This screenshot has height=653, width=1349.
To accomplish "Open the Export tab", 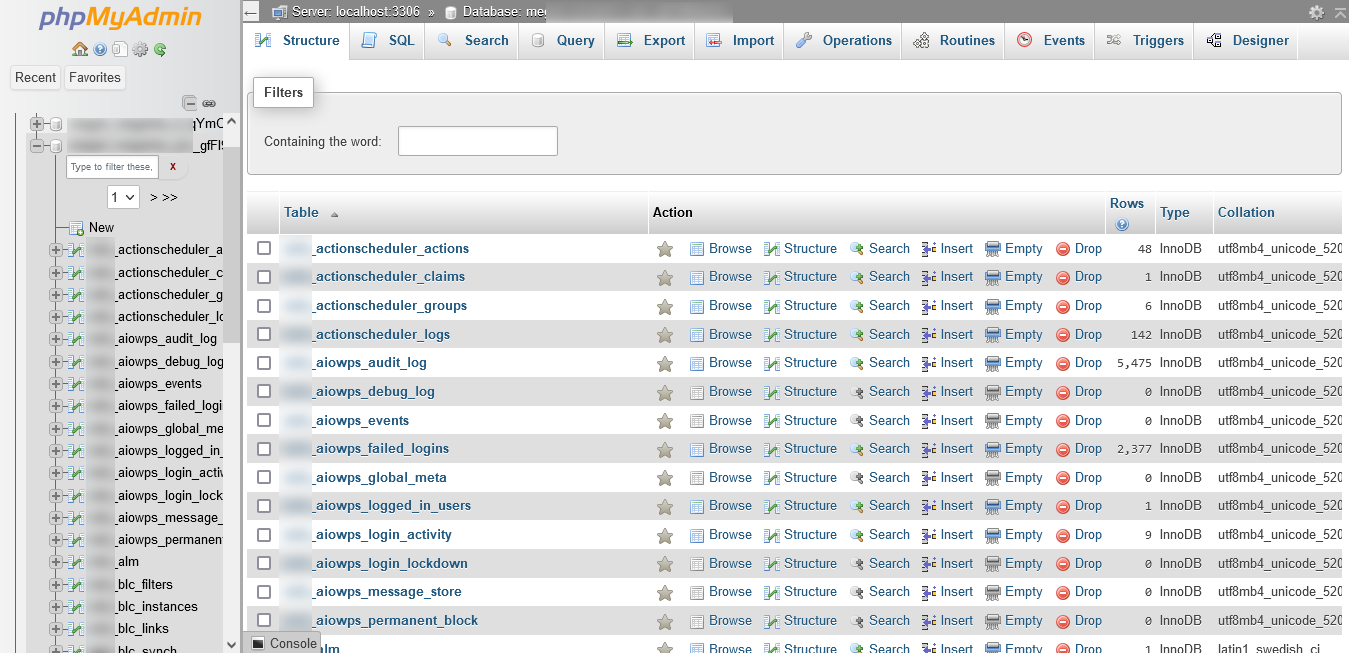I will point(651,41).
